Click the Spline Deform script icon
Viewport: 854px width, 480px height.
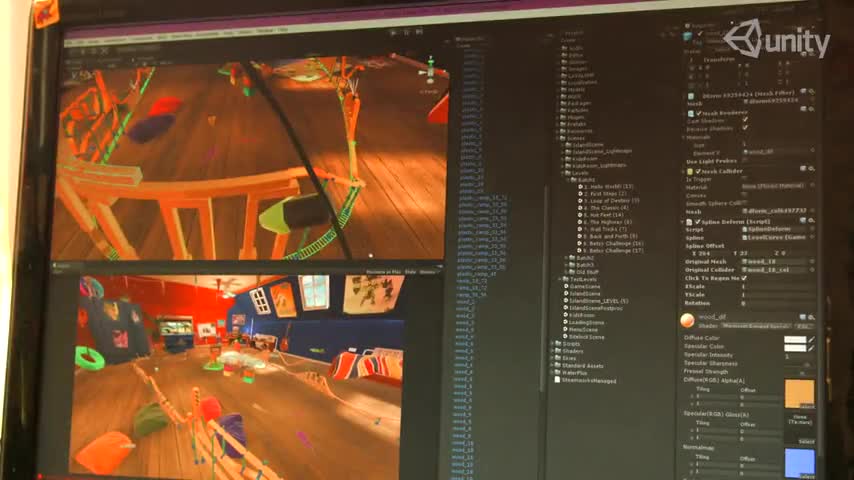pos(689,222)
